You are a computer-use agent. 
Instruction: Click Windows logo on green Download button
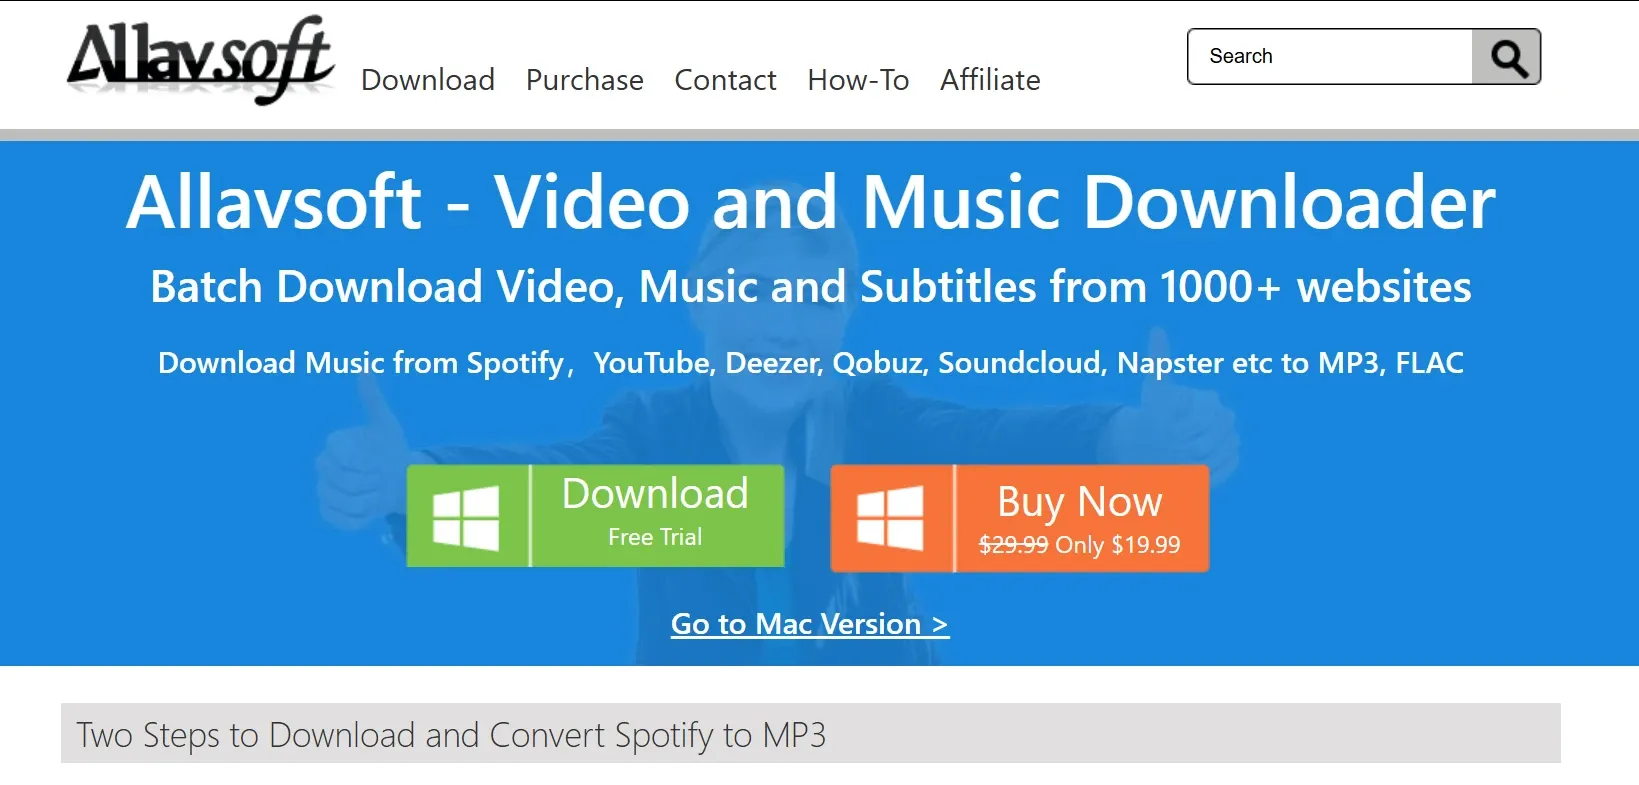point(466,517)
